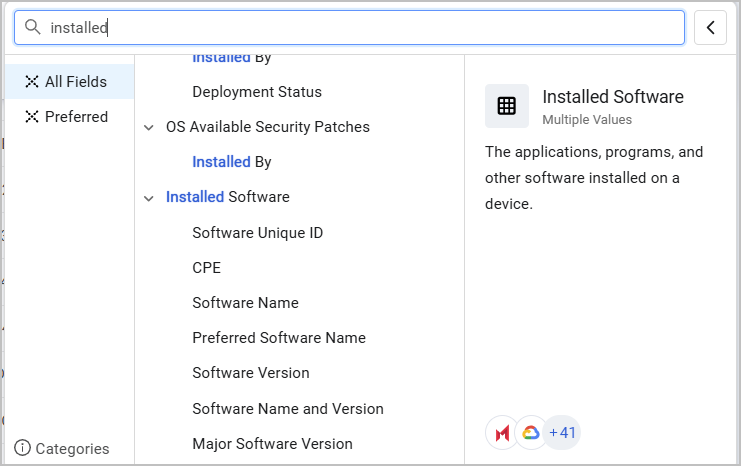Select Software Name and Version field
The height and width of the screenshot is (466, 741).
click(288, 408)
